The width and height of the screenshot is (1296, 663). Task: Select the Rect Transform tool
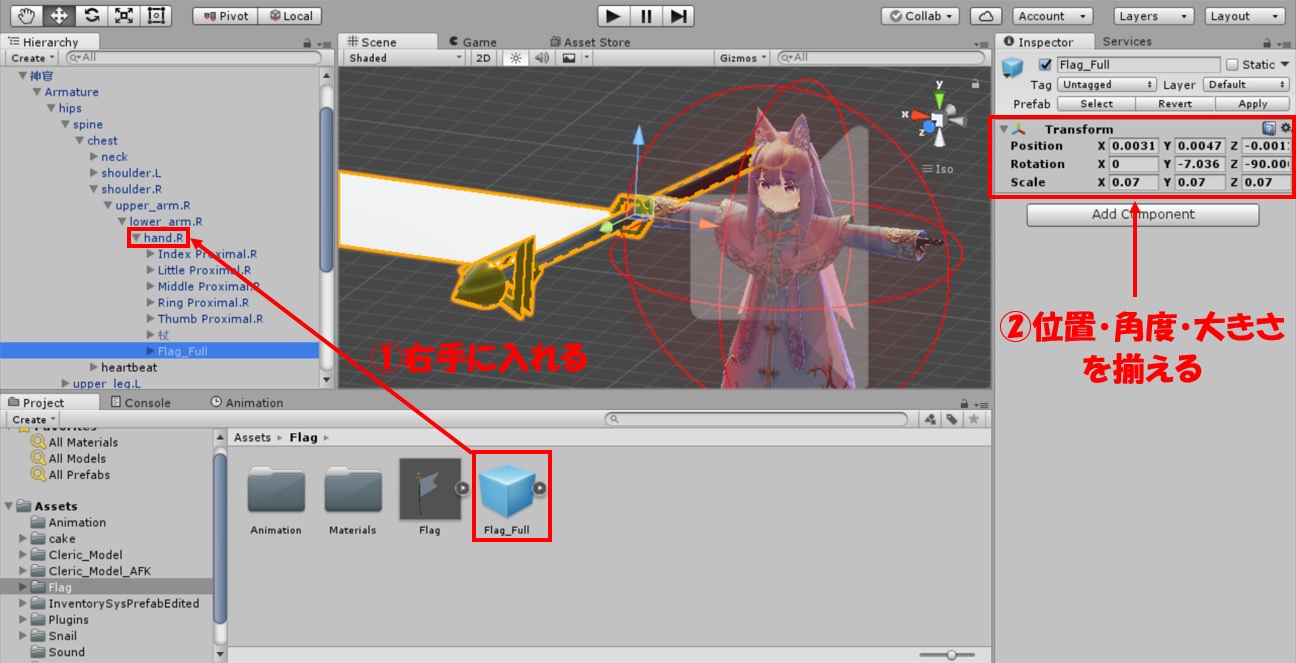[x=155, y=16]
